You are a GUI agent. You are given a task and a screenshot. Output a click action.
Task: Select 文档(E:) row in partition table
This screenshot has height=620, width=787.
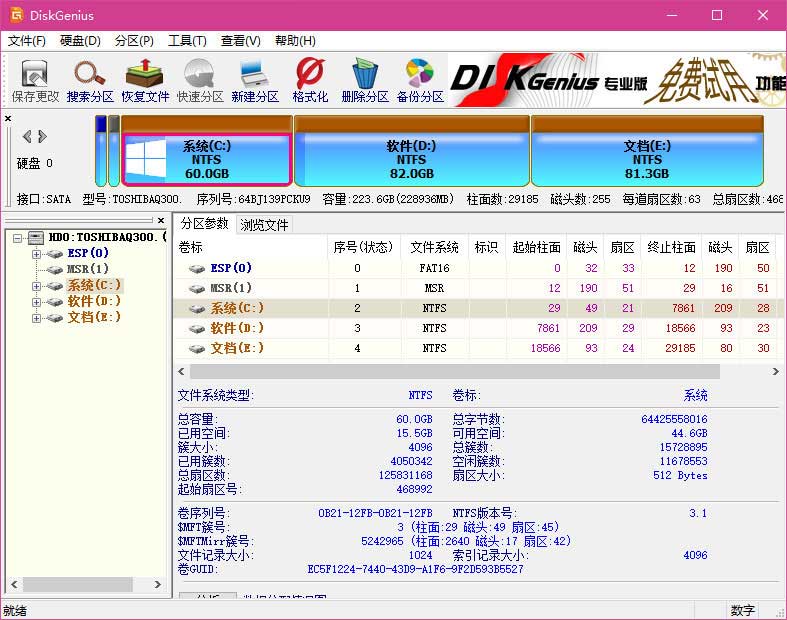coord(476,348)
